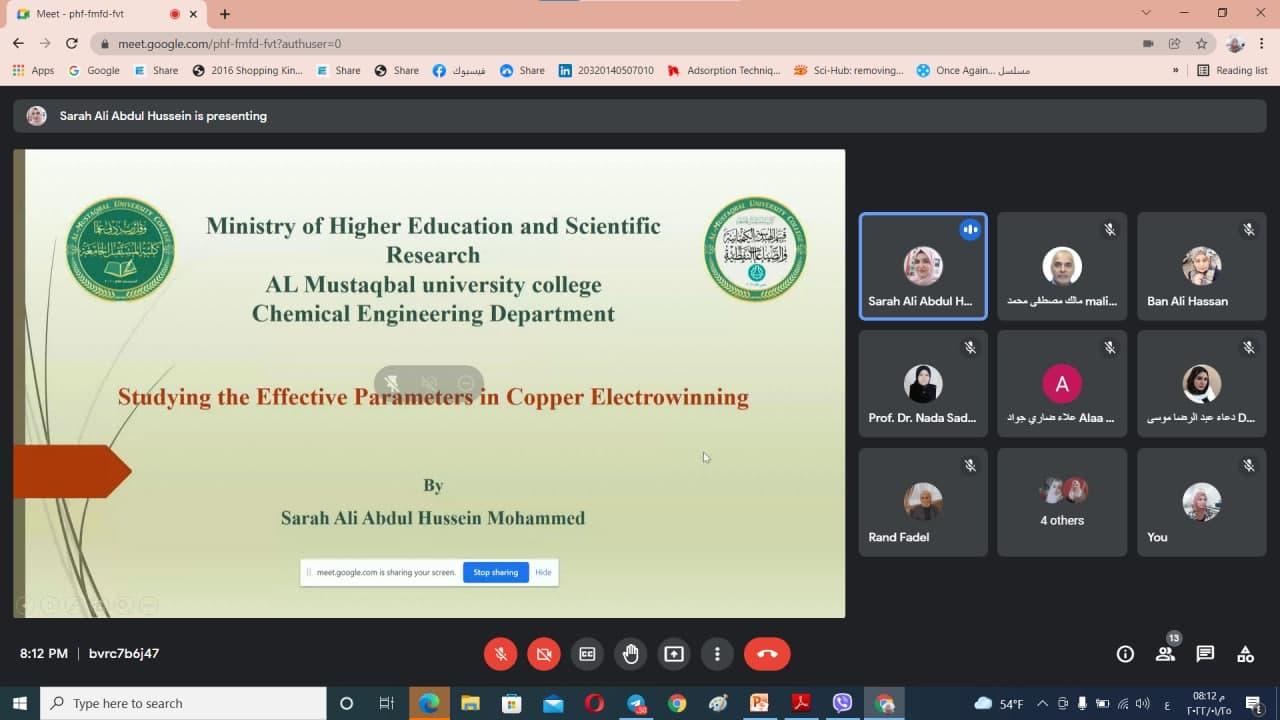Bookmark this page with star icon
This screenshot has height=720, width=1280.
pos(1201,44)
